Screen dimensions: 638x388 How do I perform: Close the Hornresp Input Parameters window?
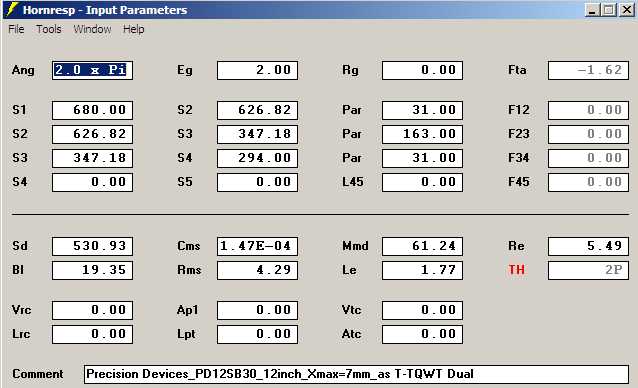coord(627,10)
